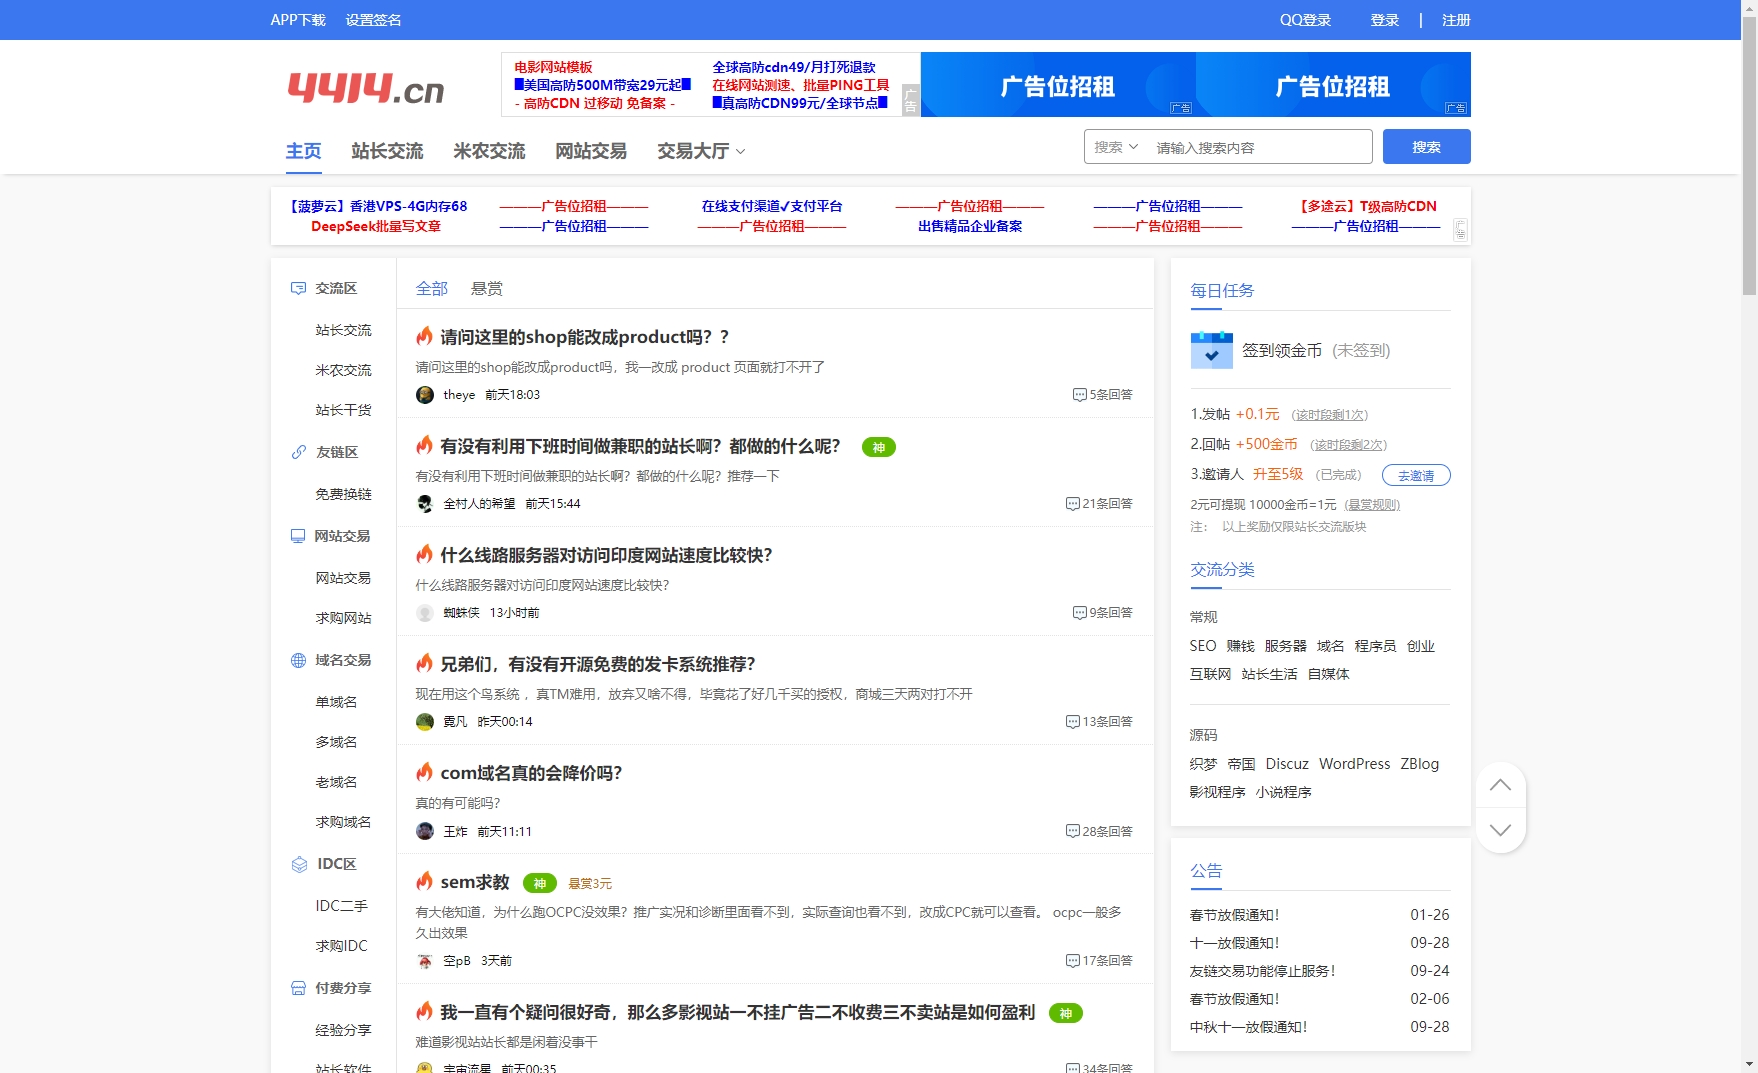Open the 米农交流 navigation tab

[x=490, y=151]
